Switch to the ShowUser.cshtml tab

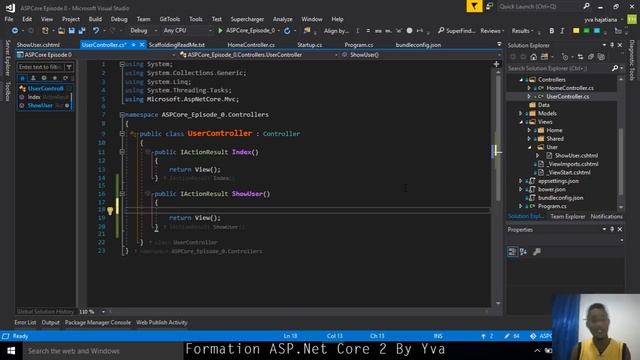click(x=38, y=45)
